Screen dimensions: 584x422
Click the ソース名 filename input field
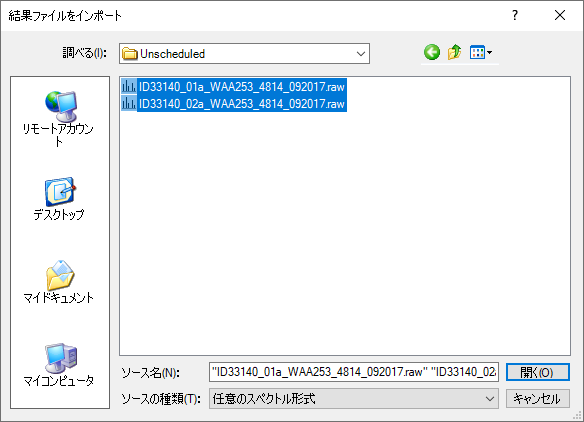(353, 372)
